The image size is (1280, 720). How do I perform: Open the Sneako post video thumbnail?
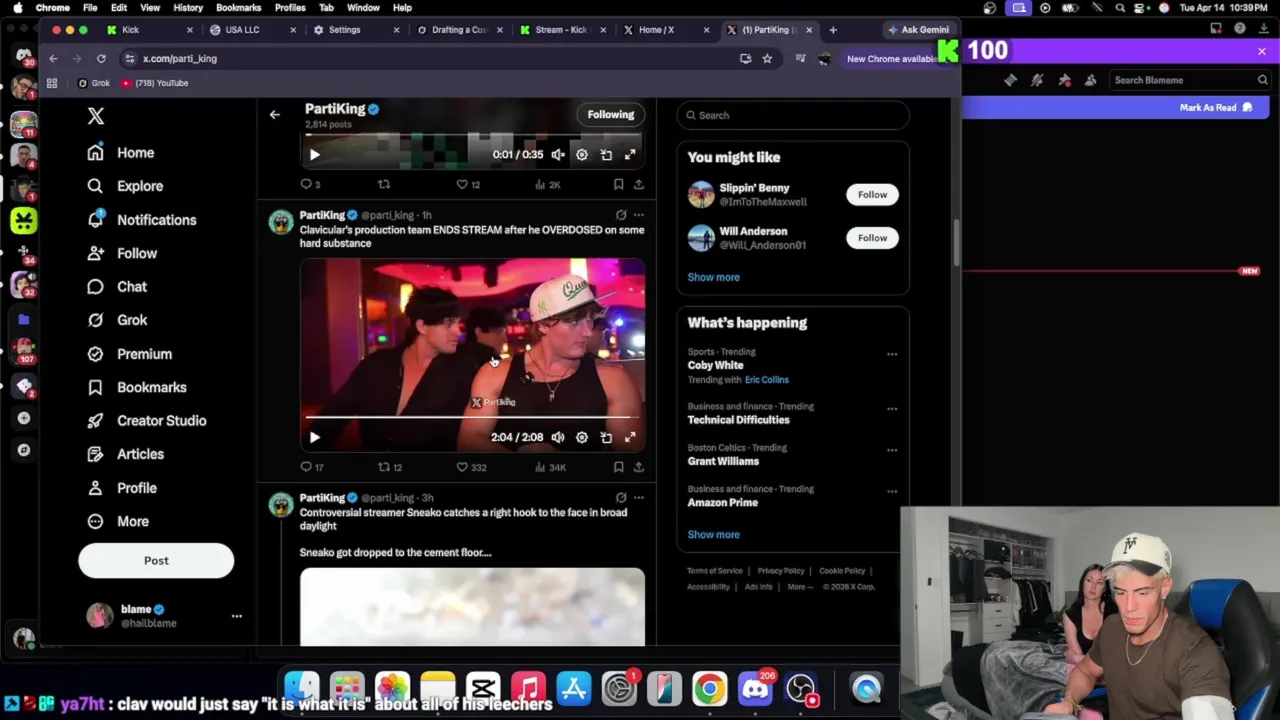(472, 607)
